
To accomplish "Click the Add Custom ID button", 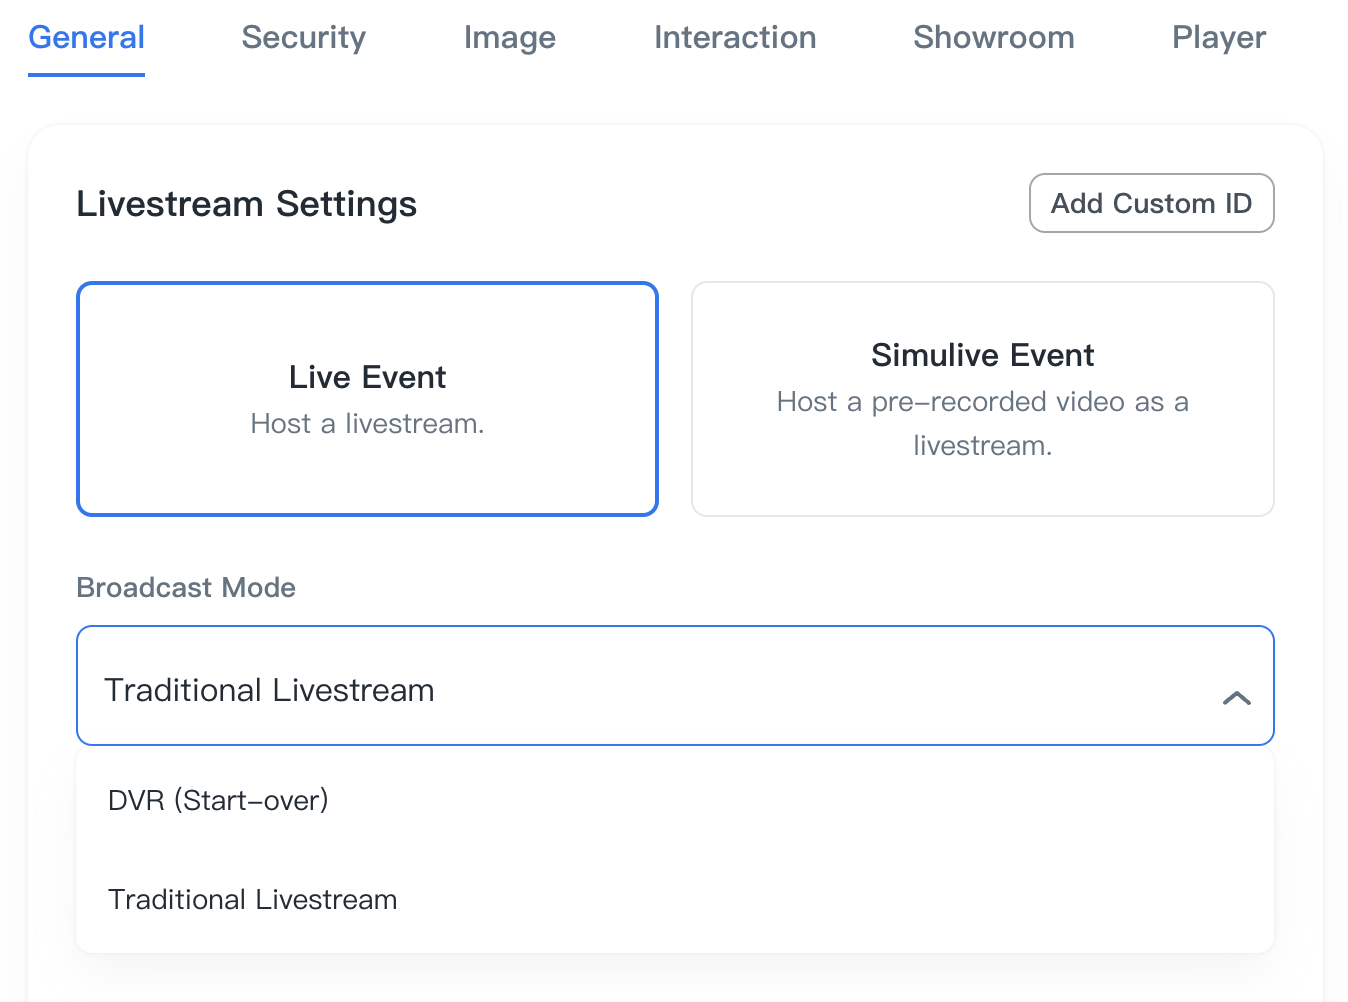I will point(1151,203).
